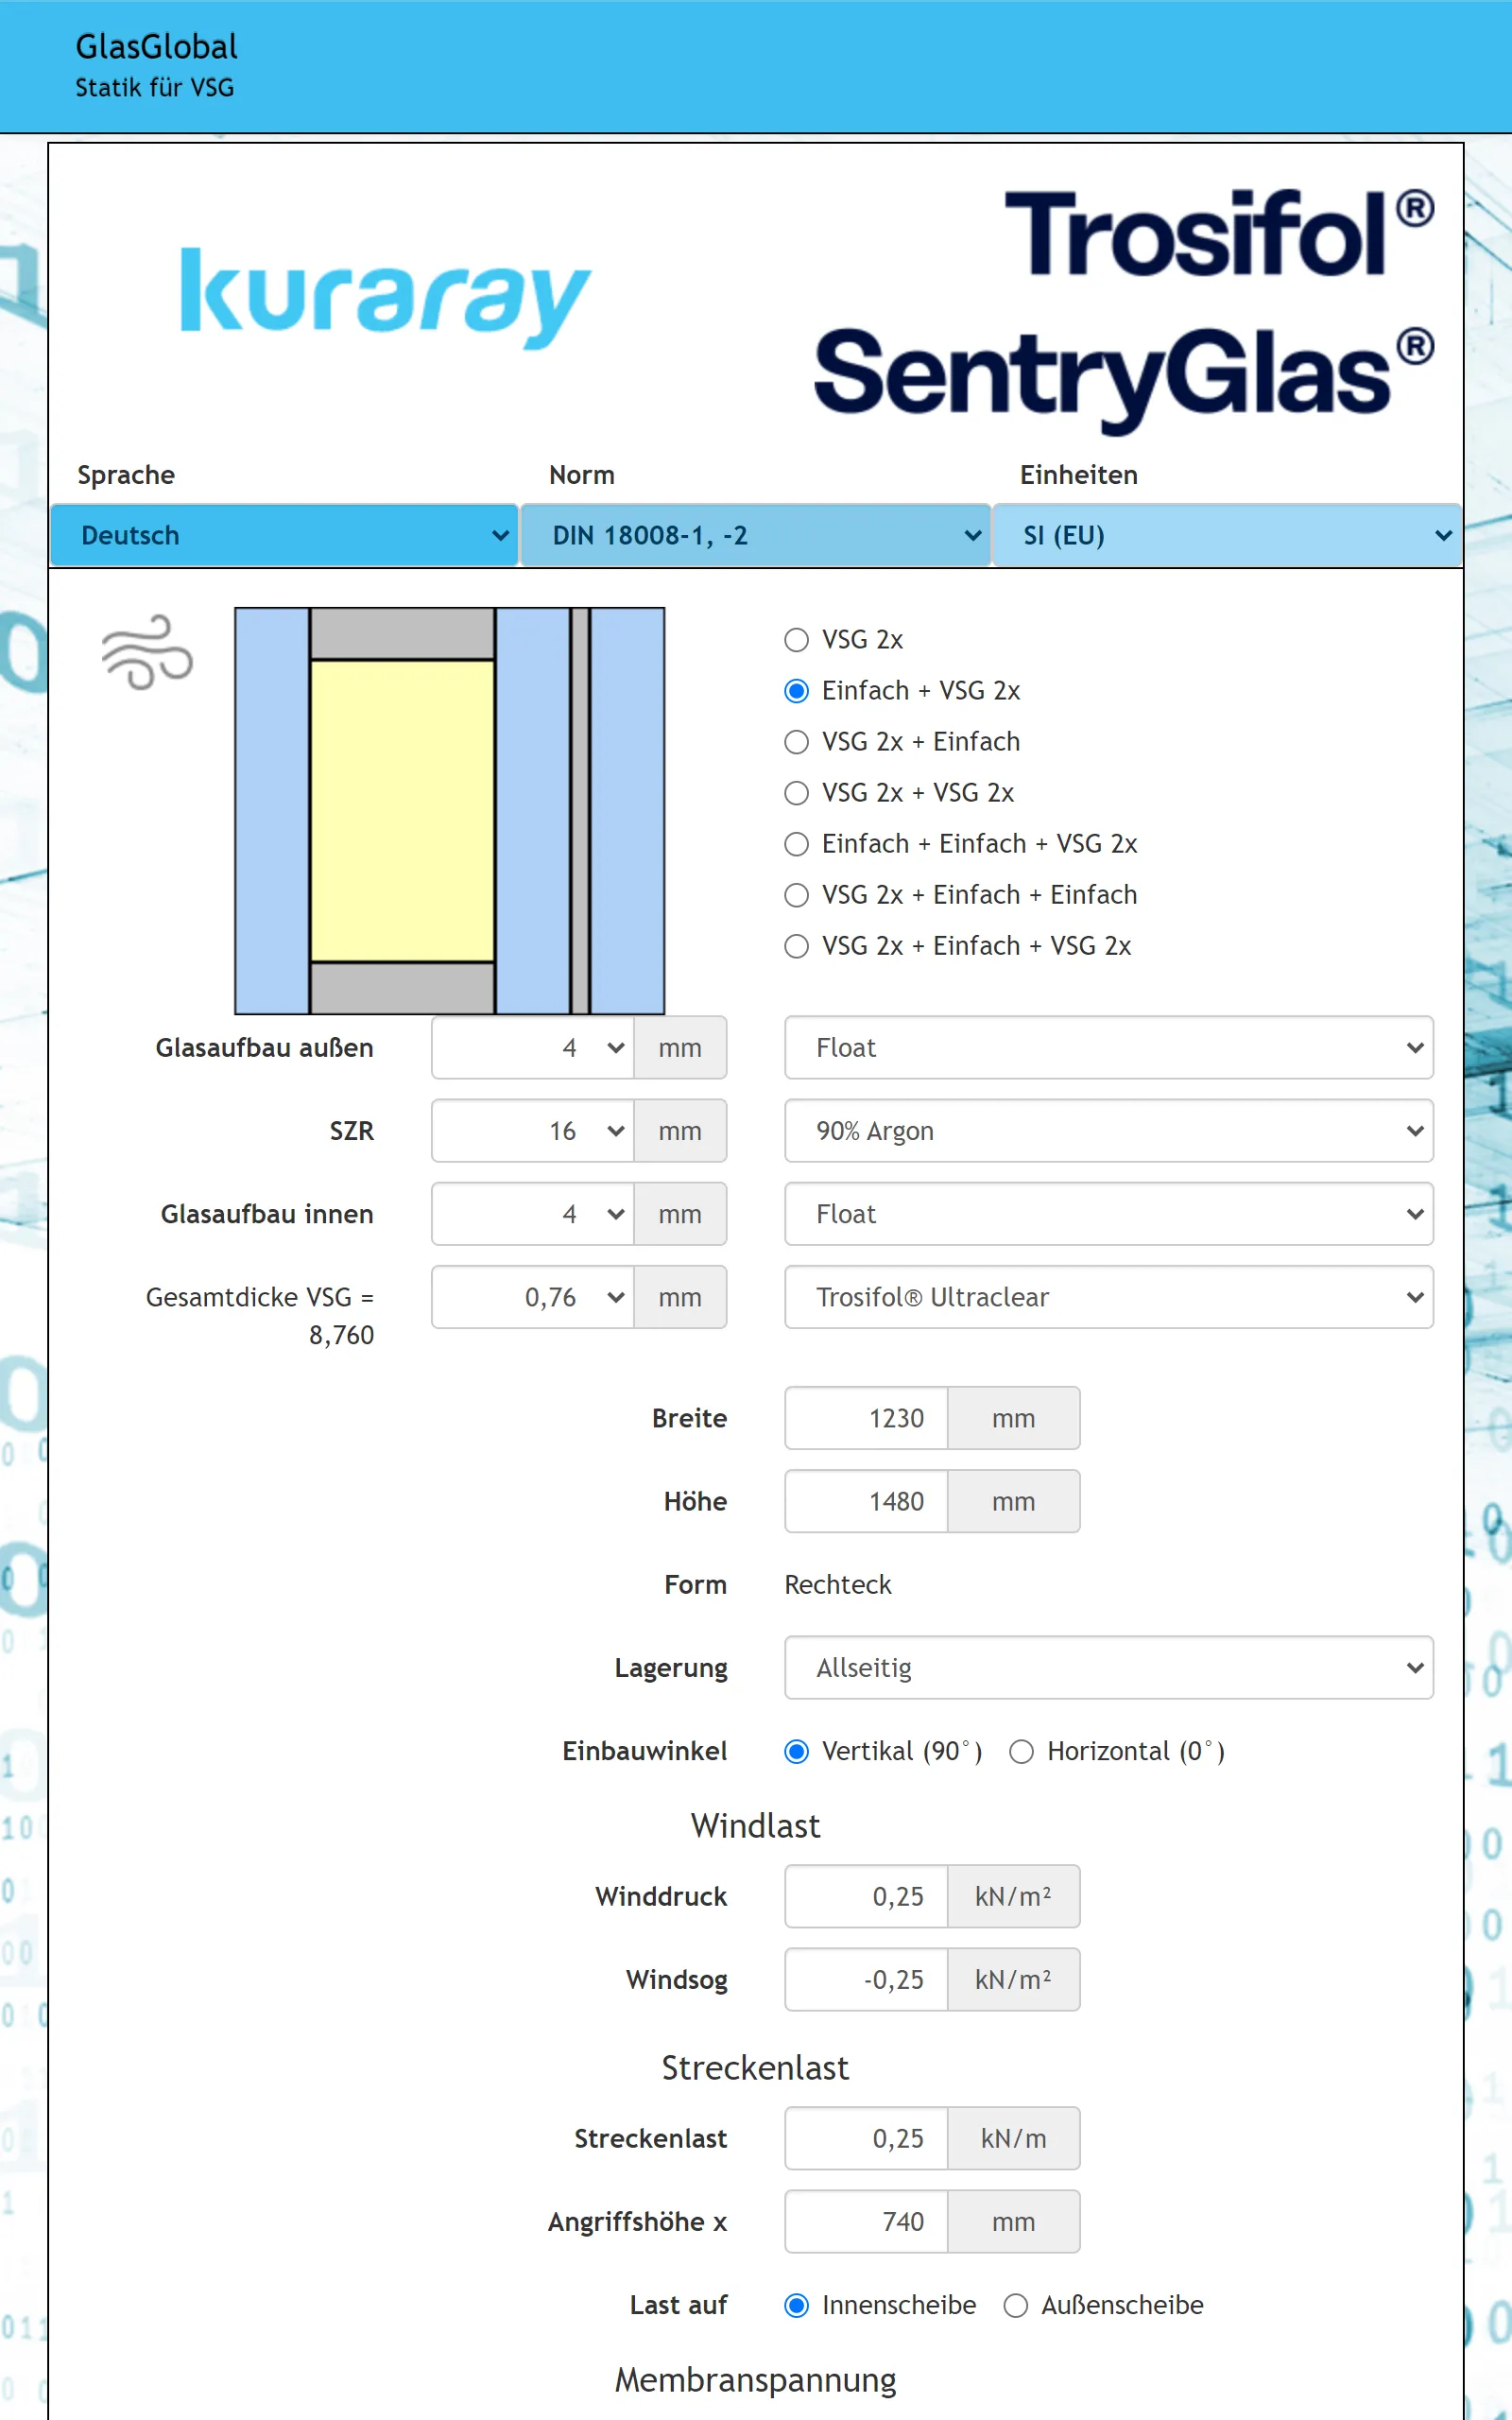
Task: Open the Einheiten dropdown SI (EU)
Action: tap(1227, 535)
